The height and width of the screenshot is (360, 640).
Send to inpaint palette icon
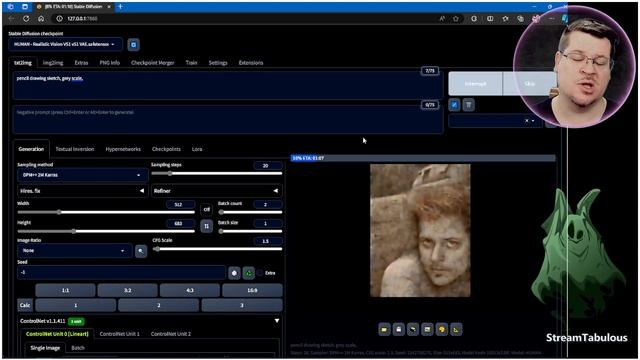click(442, 329)
